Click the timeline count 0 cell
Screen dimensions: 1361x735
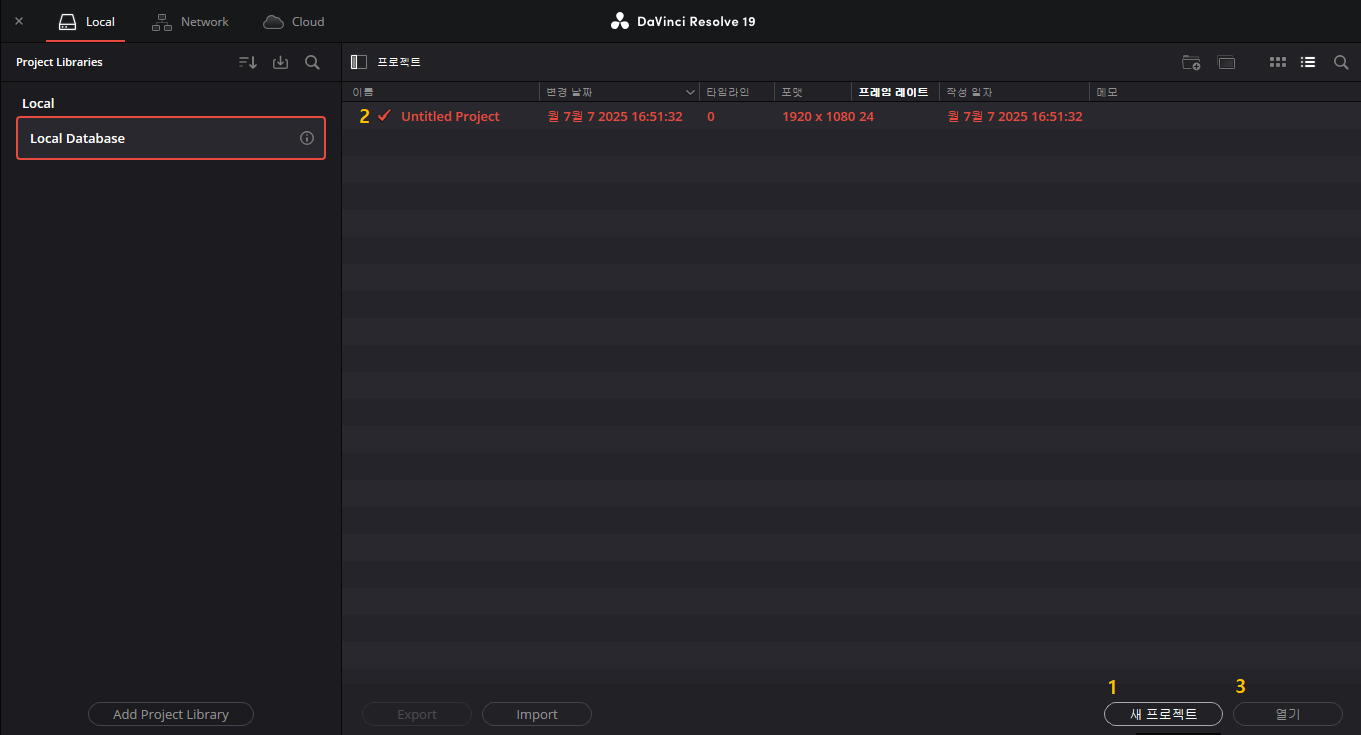pos(711,116)
